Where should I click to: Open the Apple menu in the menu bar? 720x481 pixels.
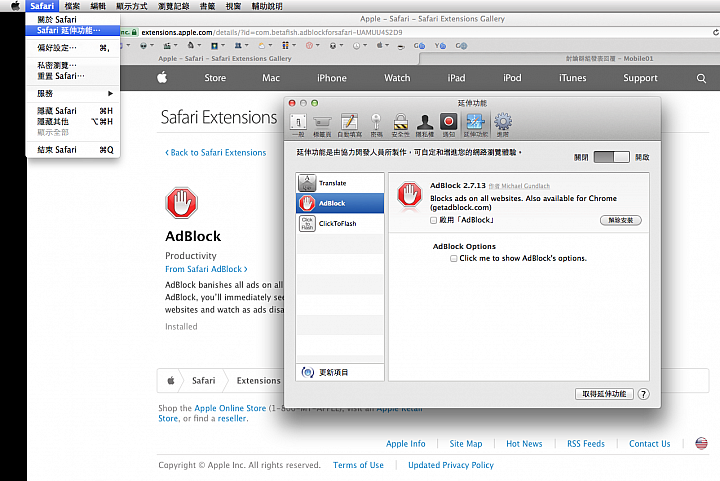(x=15, y=6)
